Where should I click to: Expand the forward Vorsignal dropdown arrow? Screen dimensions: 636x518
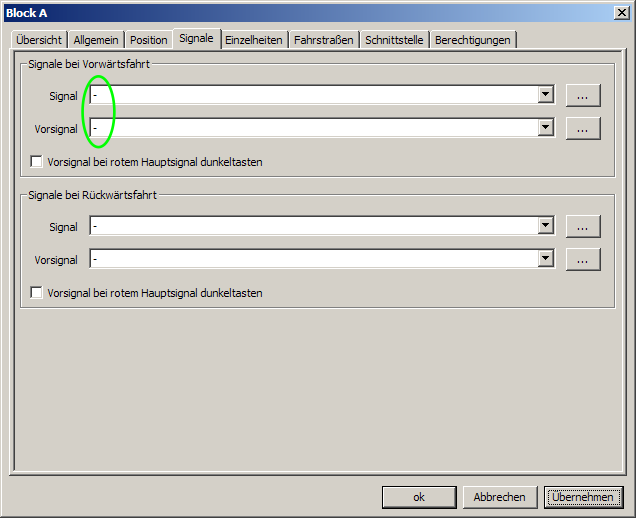pos(546,128)
